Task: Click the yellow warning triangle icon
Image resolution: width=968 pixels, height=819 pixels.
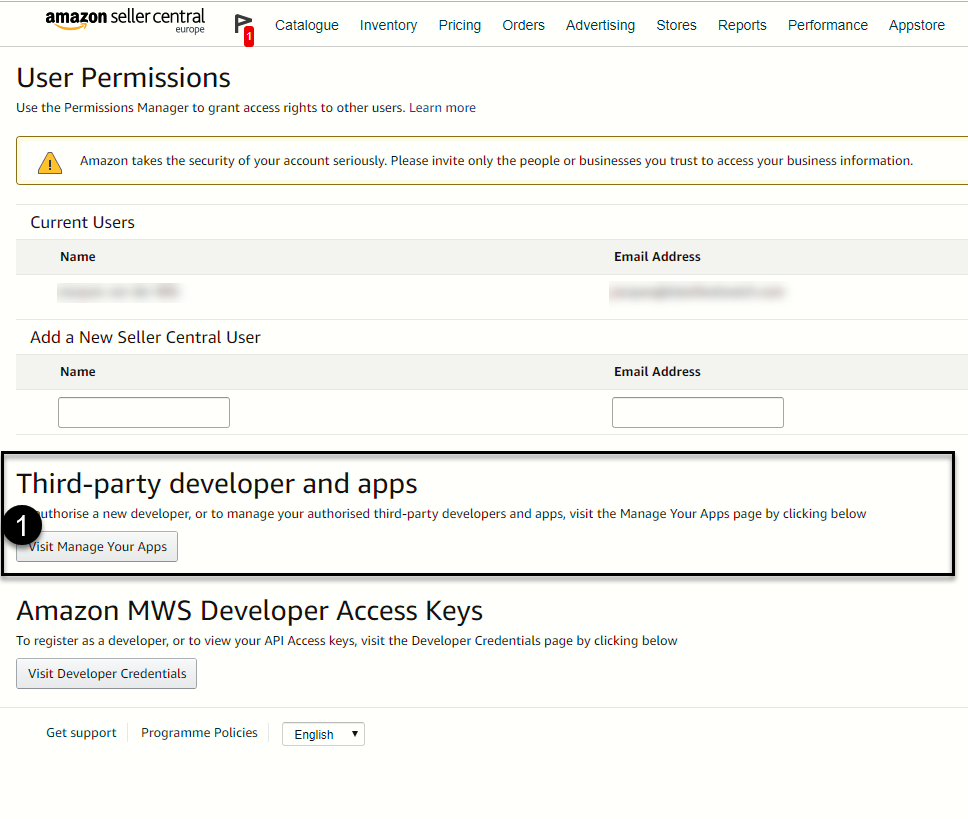Action: pyautogui.click(x=50, y=163)
